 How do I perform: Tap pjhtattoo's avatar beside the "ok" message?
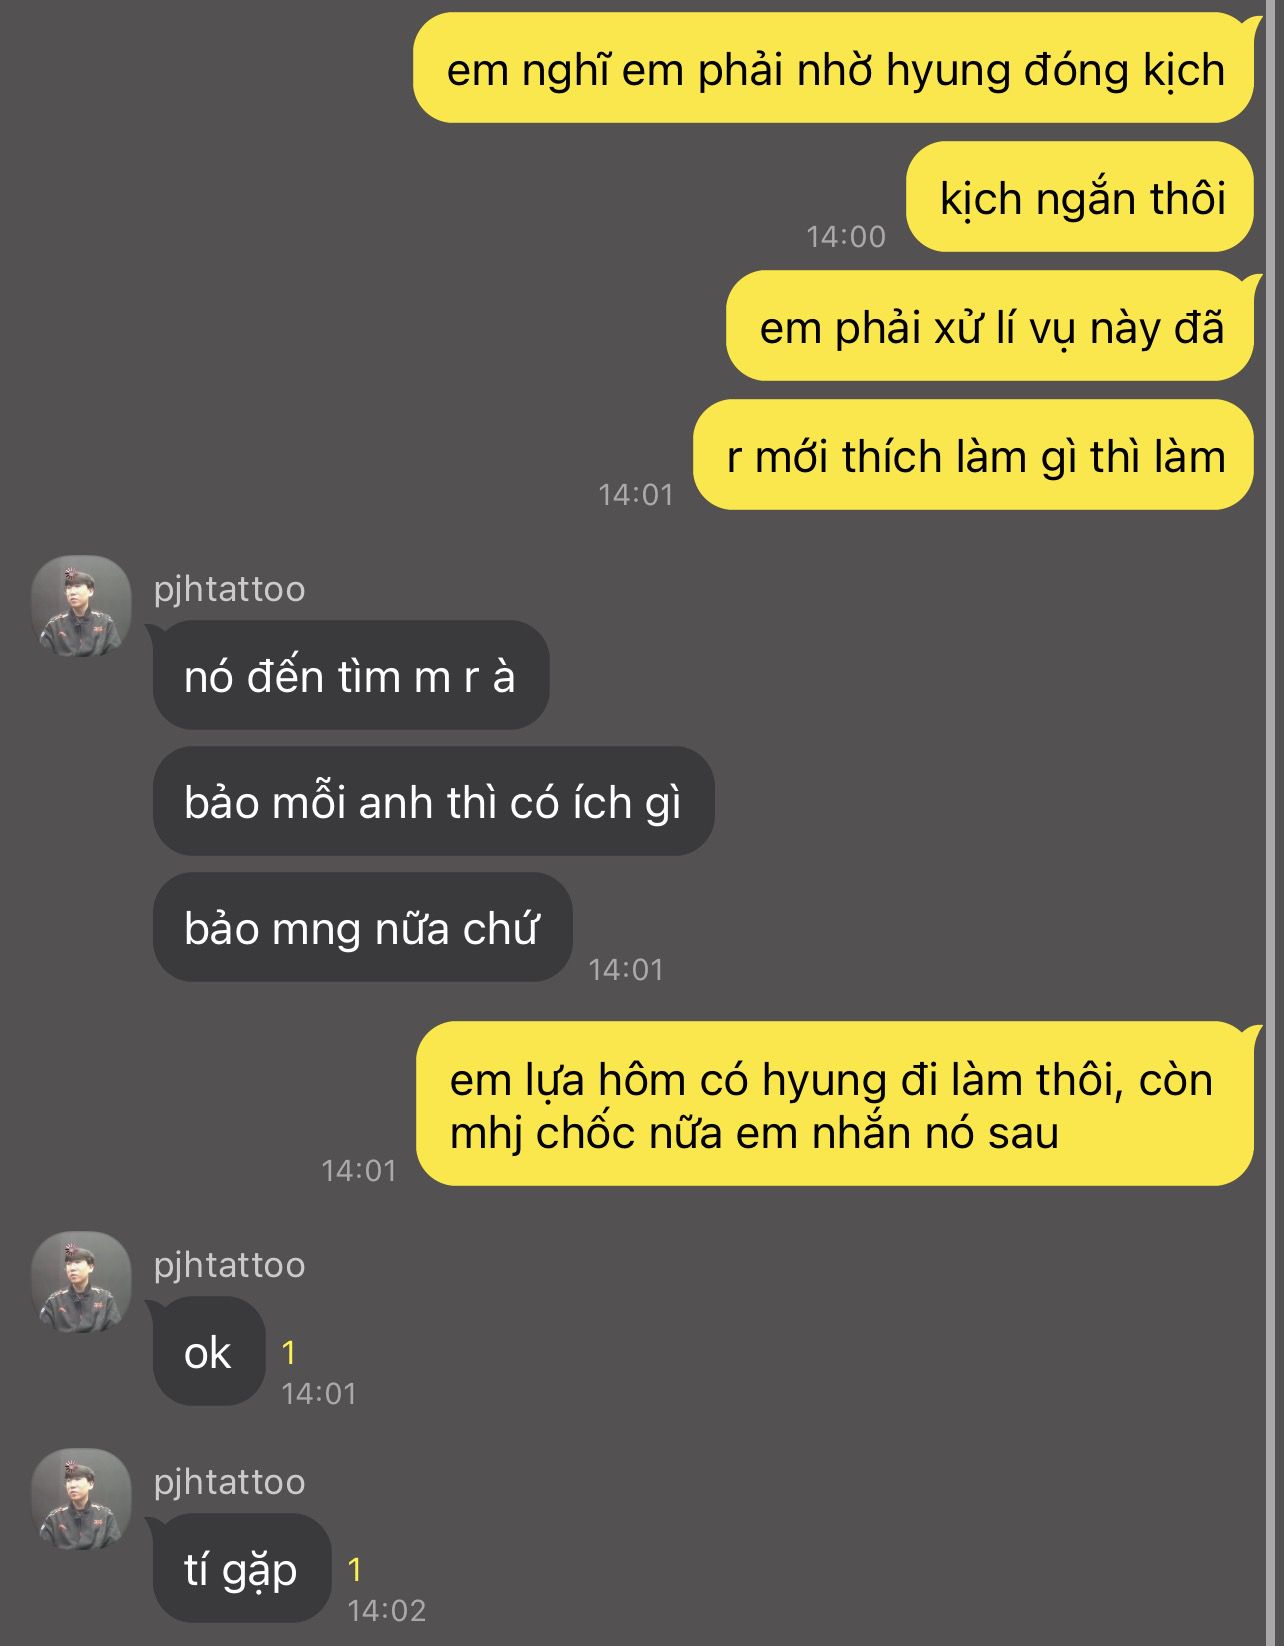pyautogui.click(x=81, y=1282)
